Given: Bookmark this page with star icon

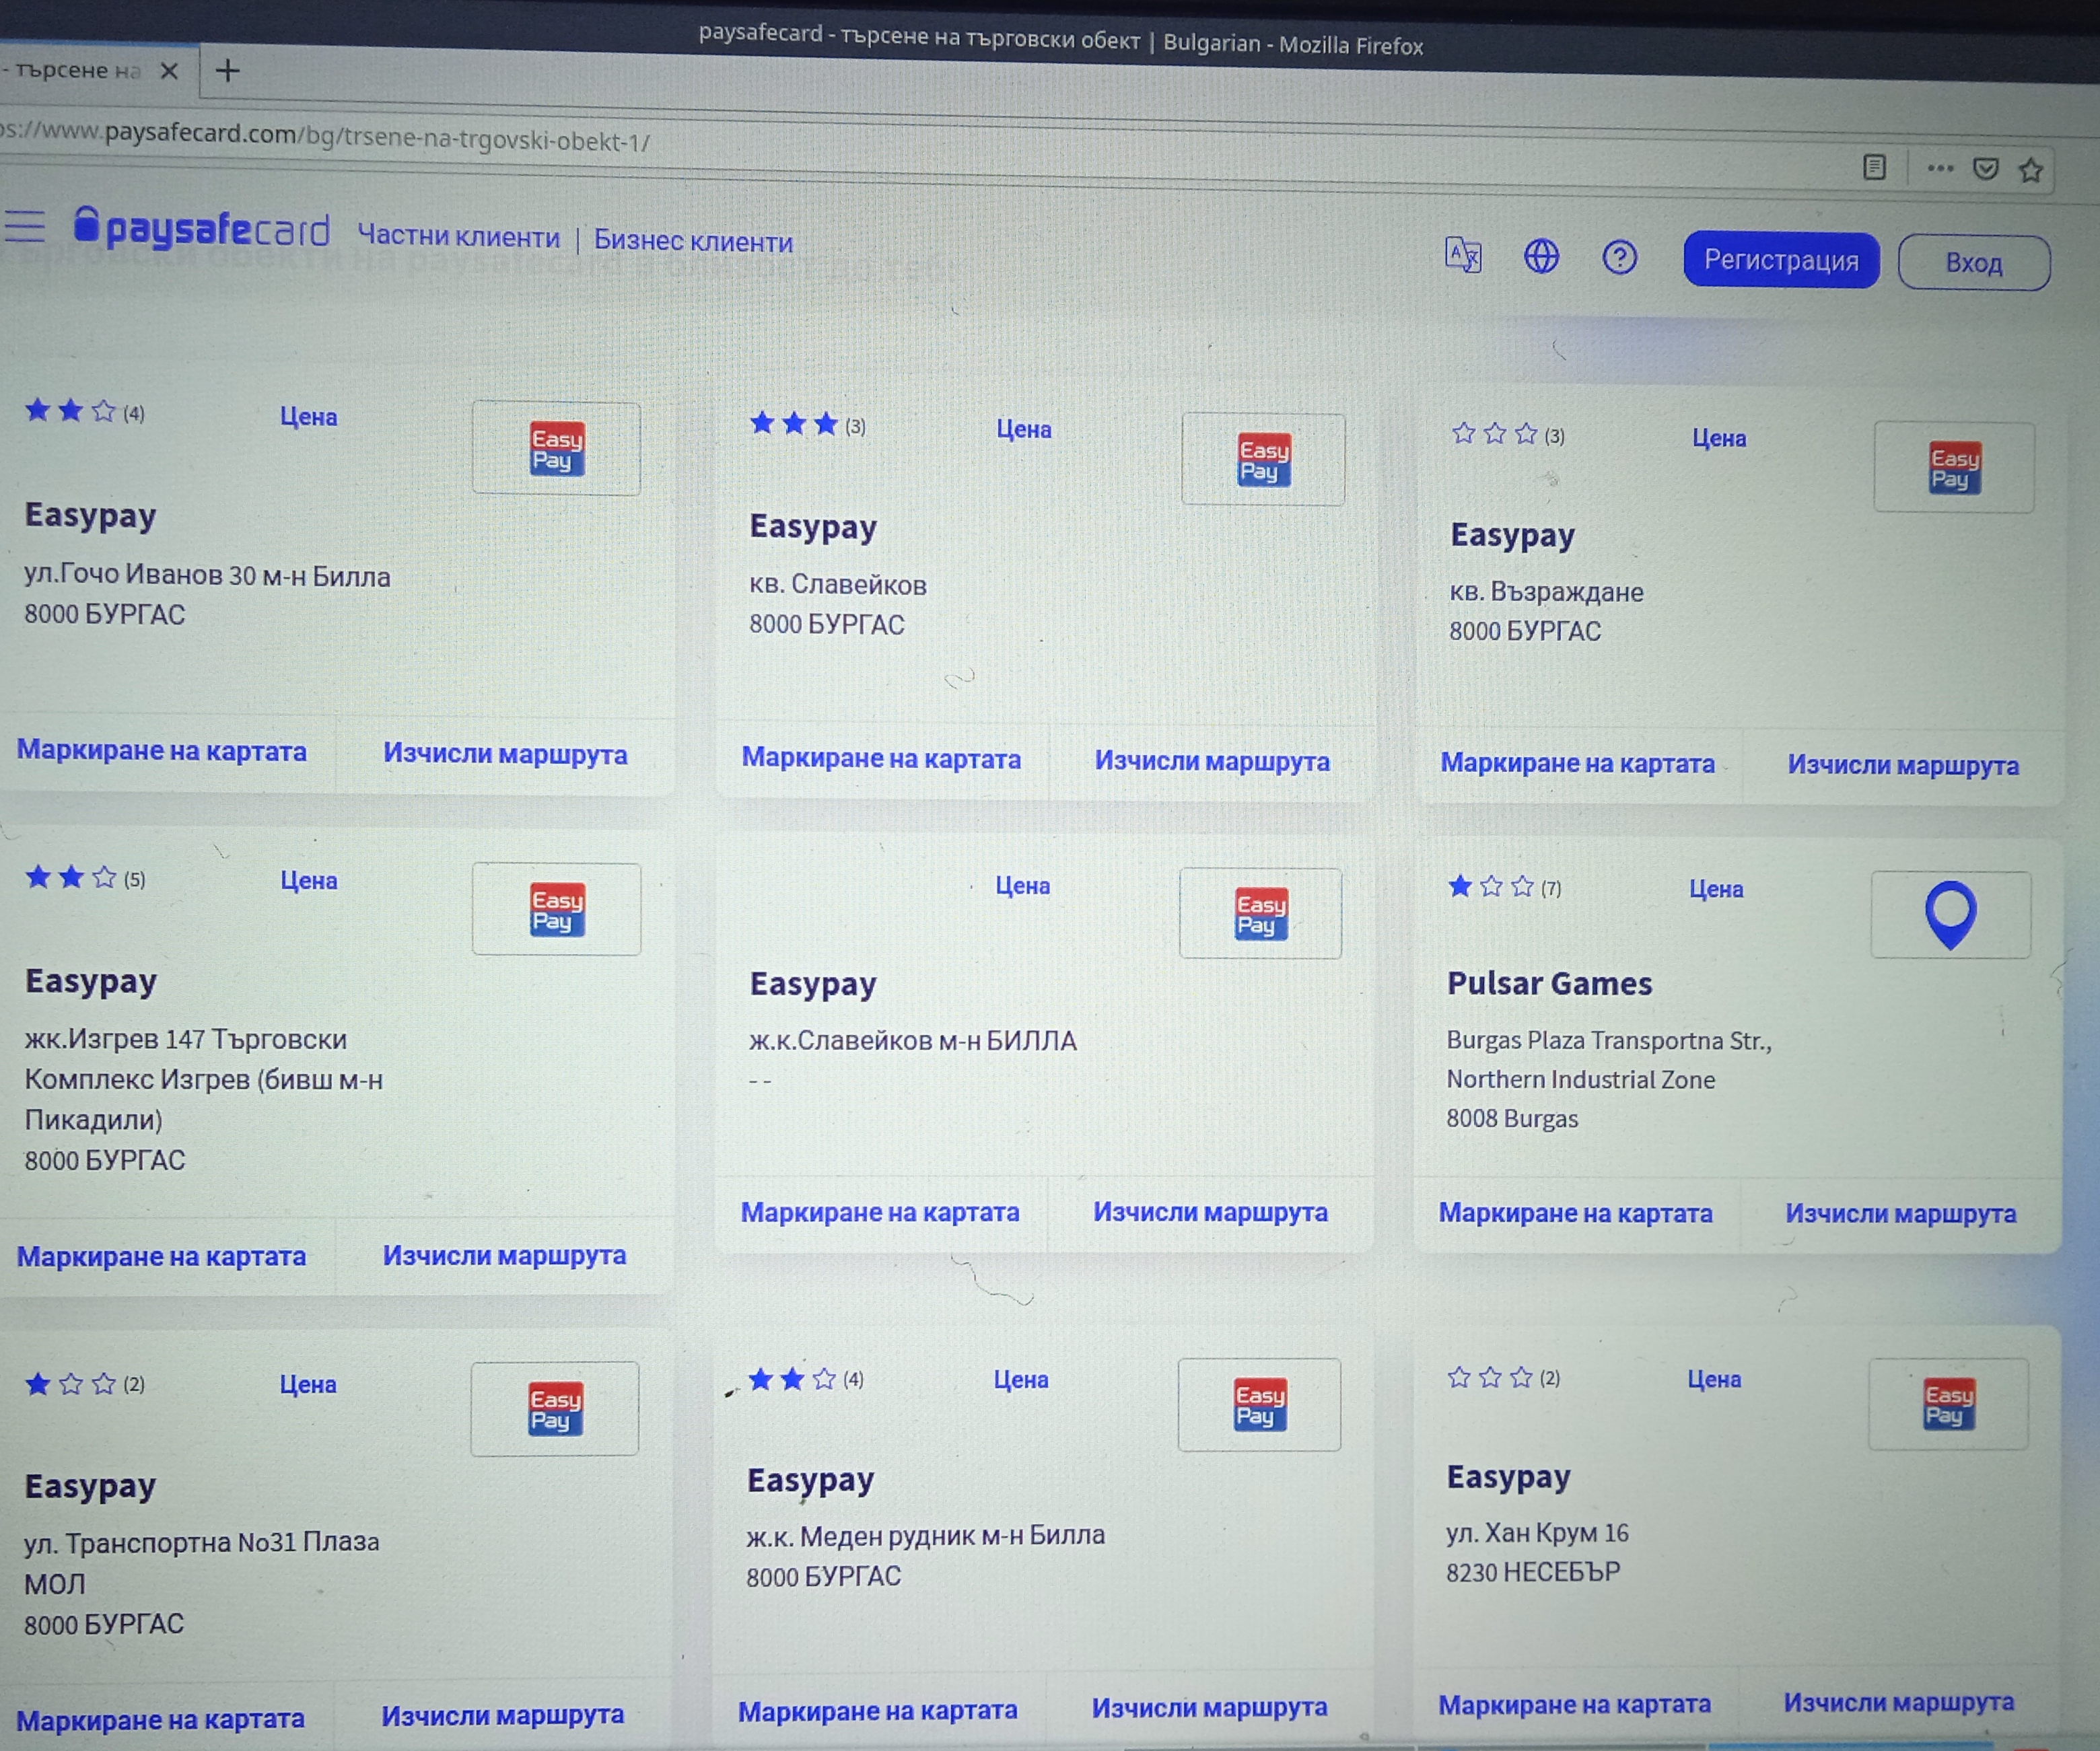Looking at the screenshot, I should (x=2030, y=171).
